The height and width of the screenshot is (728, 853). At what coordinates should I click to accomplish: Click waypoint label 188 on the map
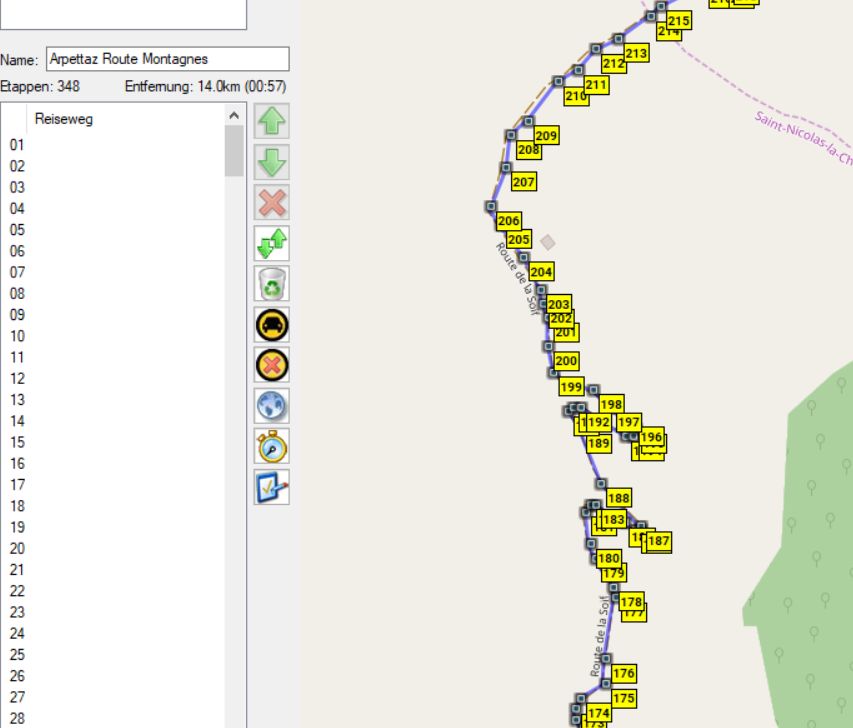click(x=619, y=498)
